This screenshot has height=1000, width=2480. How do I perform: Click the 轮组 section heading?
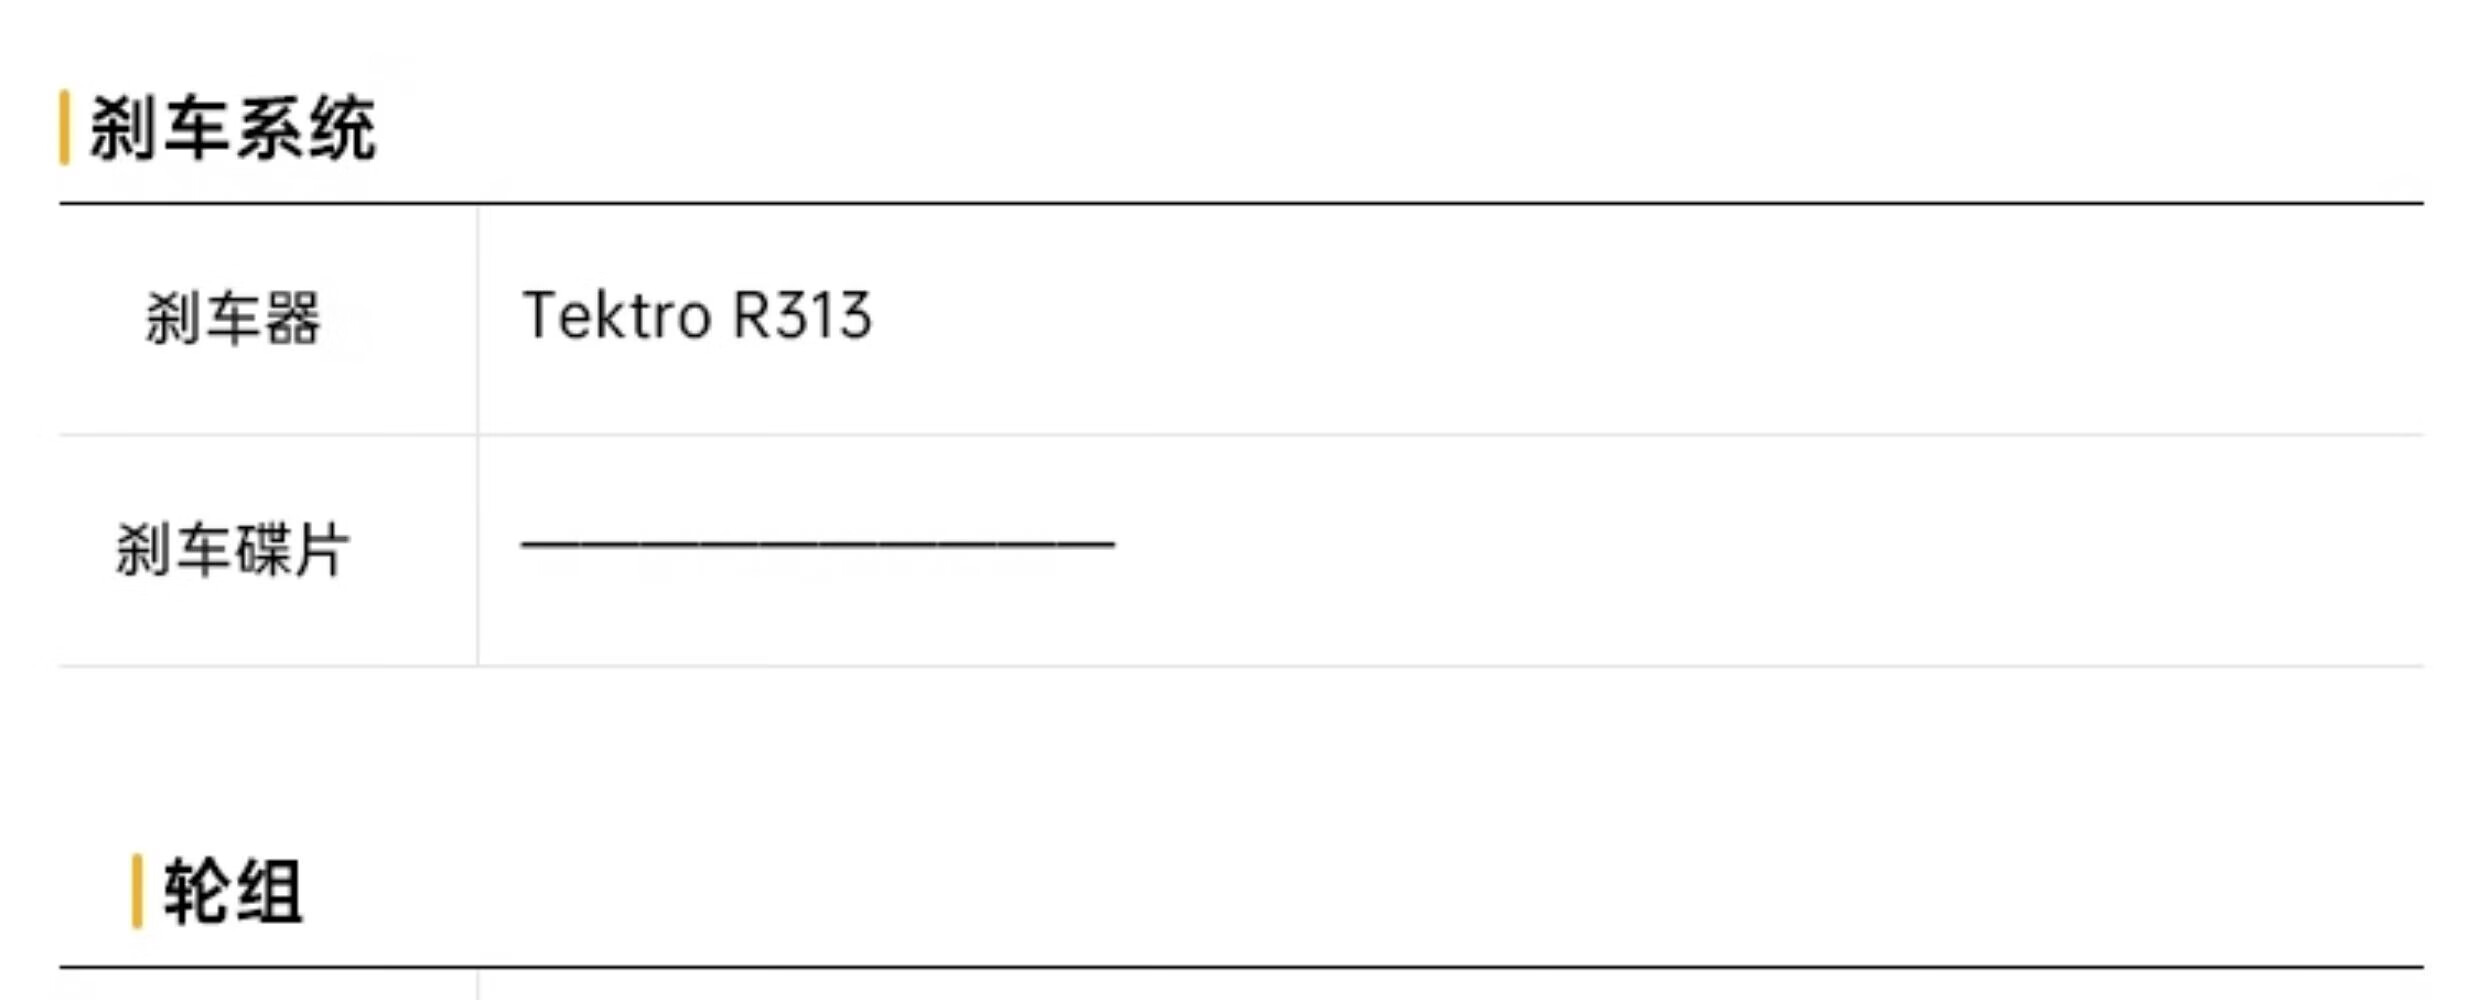[232, 891]
